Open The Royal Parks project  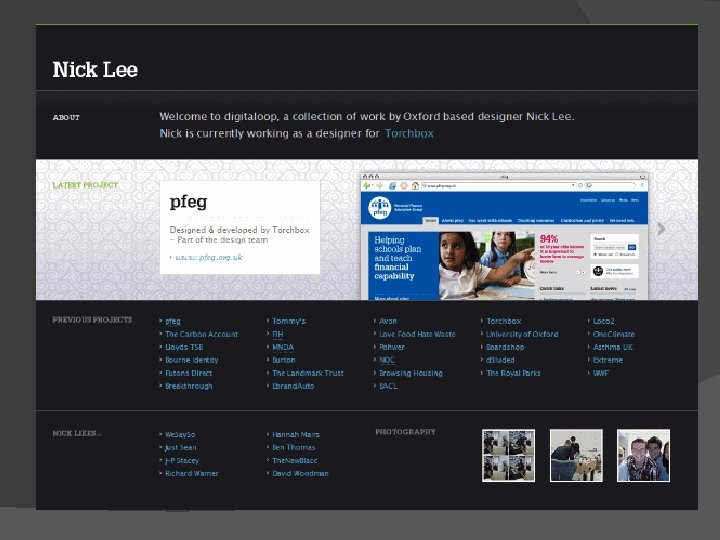pos(513,373)
